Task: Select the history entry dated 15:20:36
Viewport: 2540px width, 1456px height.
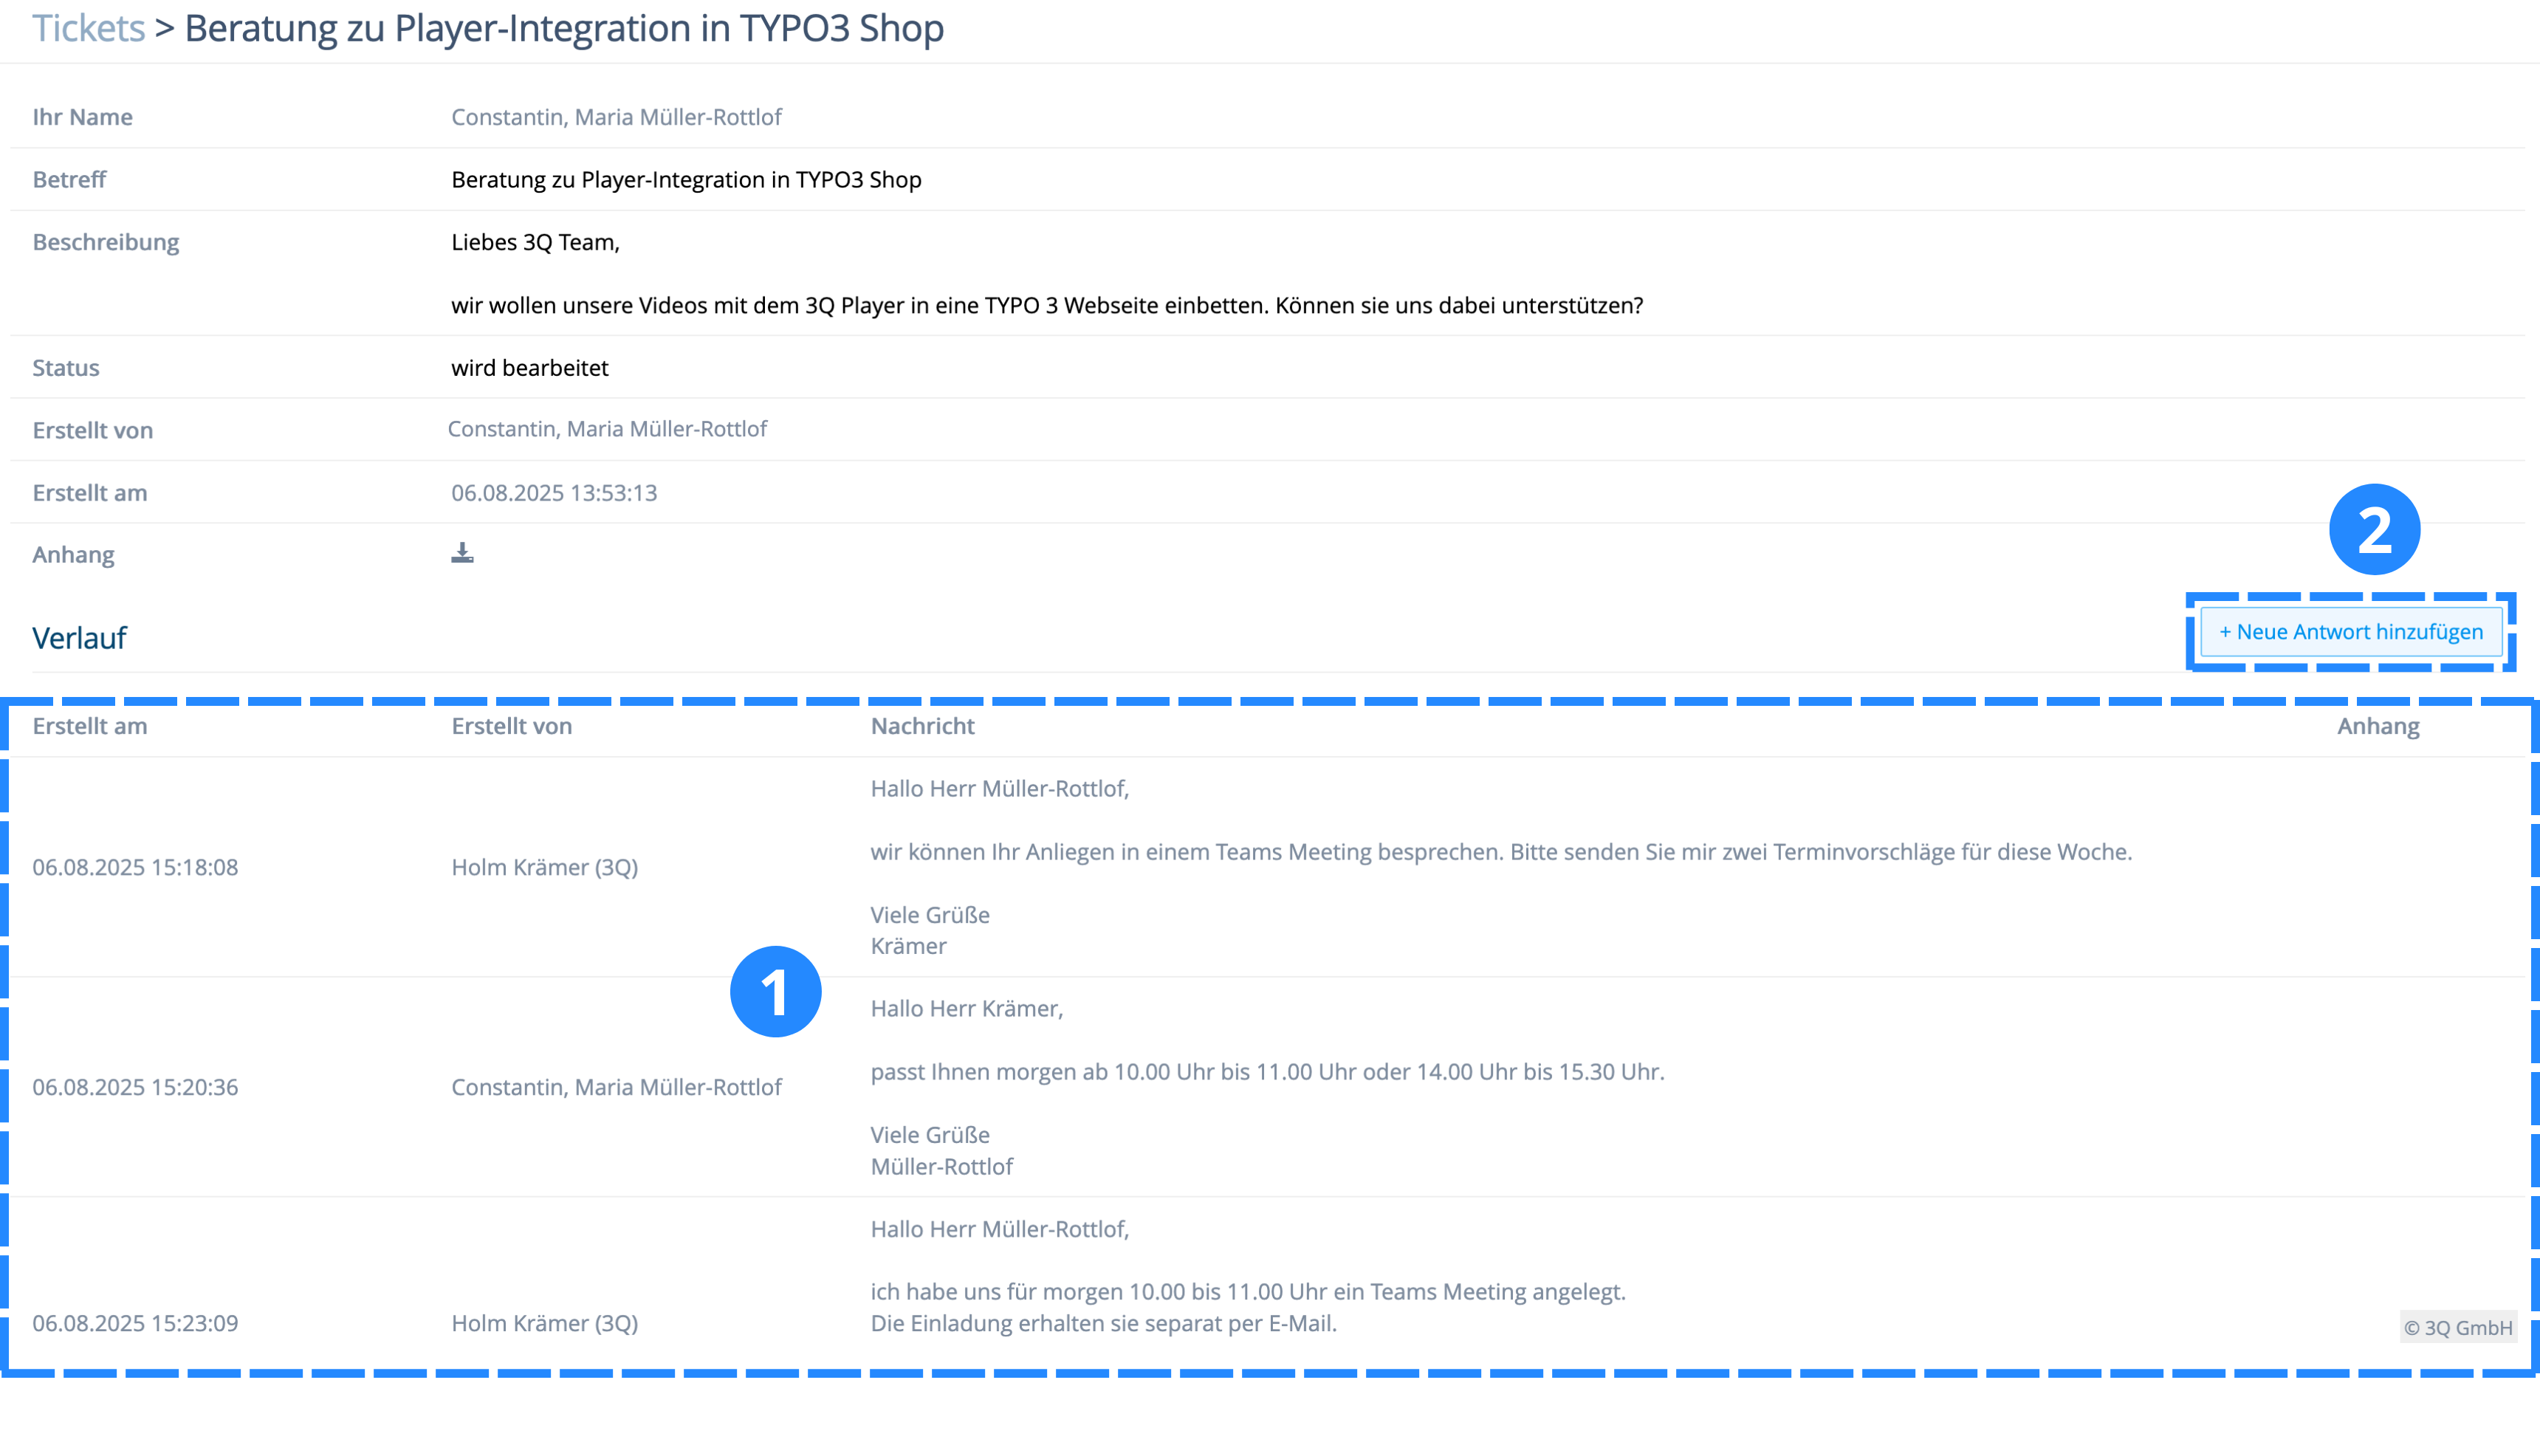Action: 135,1087
